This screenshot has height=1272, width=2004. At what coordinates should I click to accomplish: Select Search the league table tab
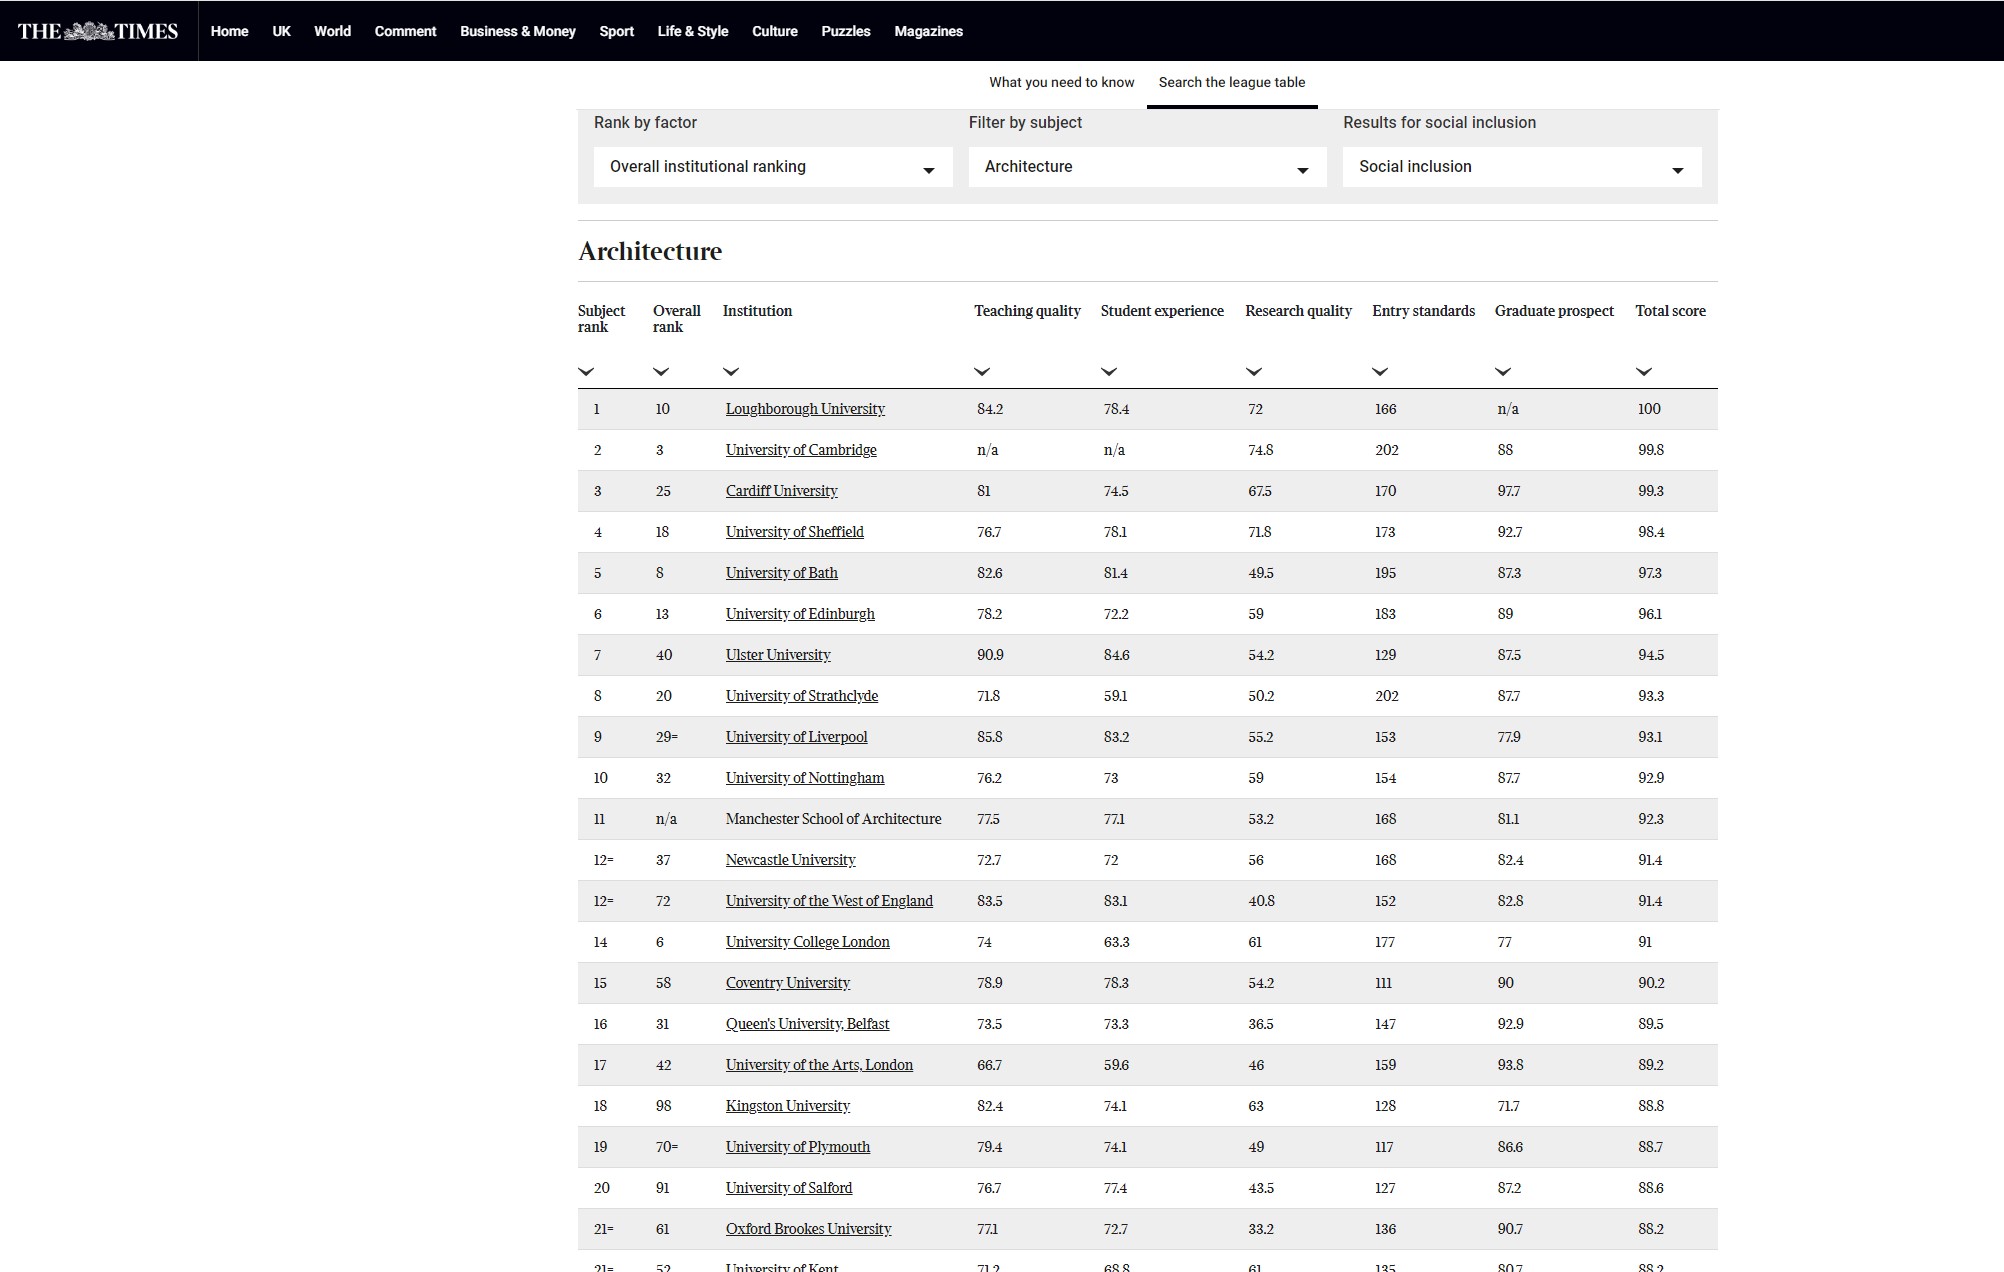pos(1231,83)
